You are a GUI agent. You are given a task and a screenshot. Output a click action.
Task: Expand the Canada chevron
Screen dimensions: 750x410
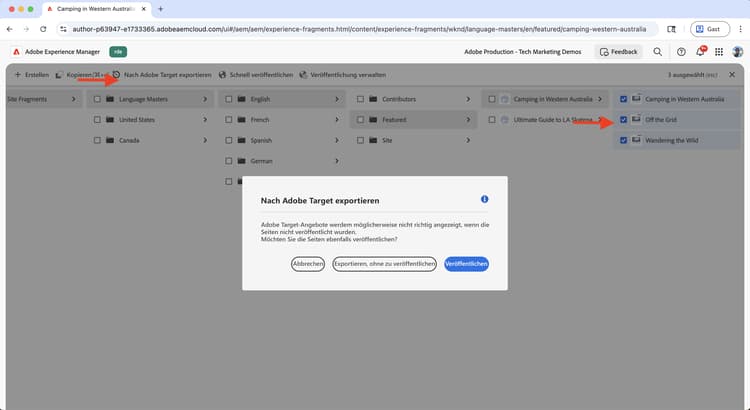pyautogui.click(x=205, y=140)
